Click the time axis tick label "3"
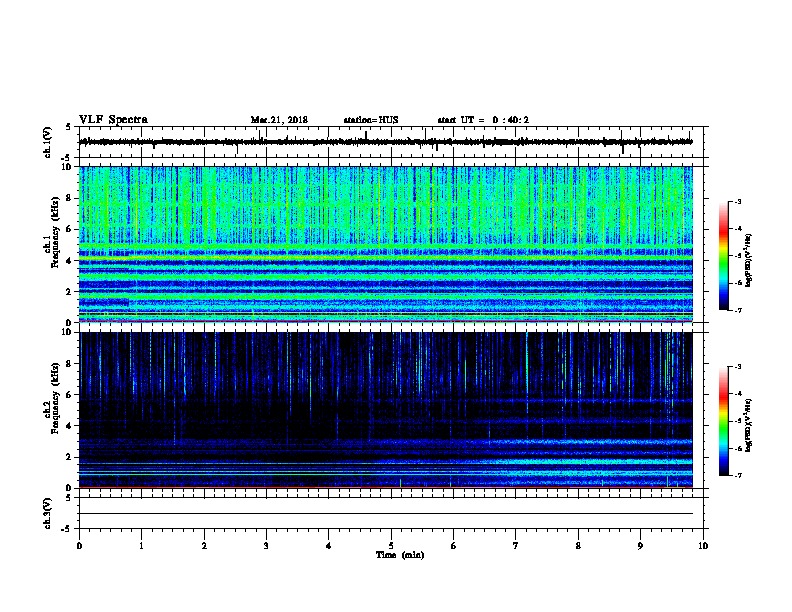This screenshot has height=612, width=792. pos(266,546)
